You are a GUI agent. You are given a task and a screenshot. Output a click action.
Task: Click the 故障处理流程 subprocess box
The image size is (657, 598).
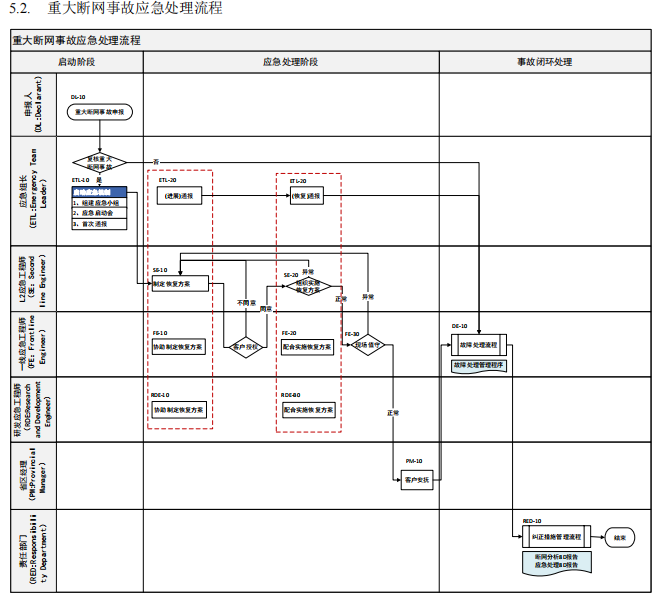(x=478, y=345)
